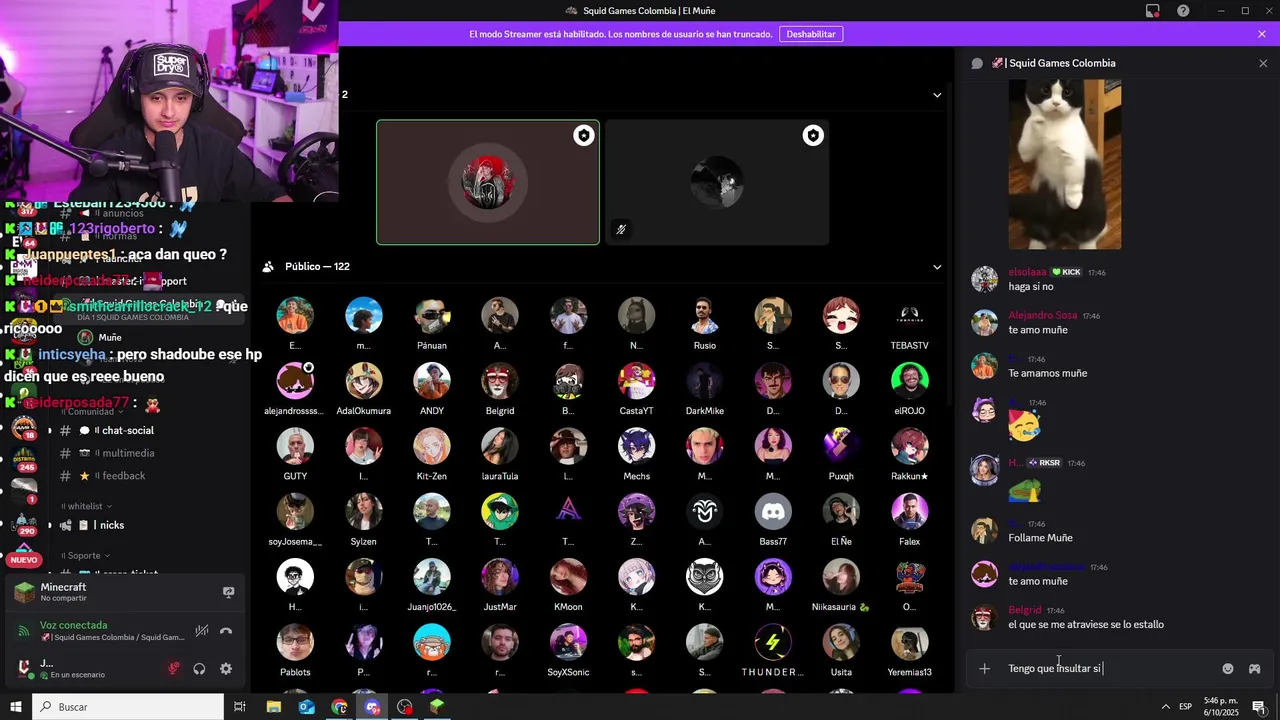Select the red-haired speaker tile
The image size is (1280, 720).
pyautogui.click(x=488, y=182)
